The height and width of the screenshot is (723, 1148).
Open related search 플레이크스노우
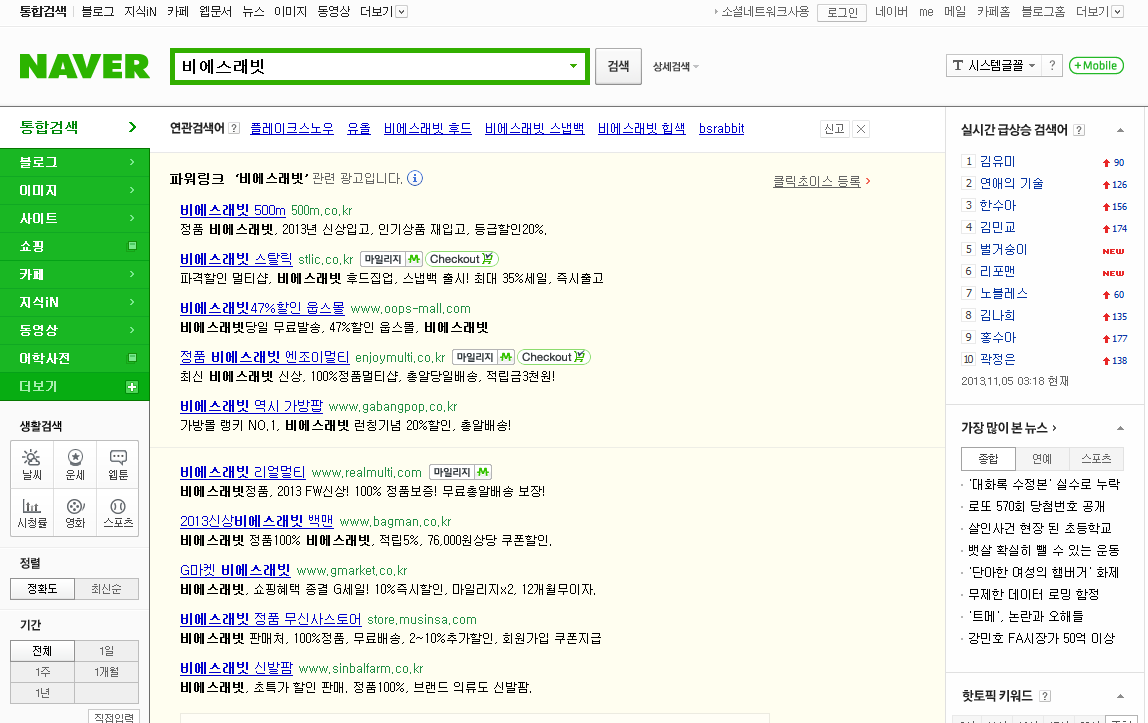[x=291, y=129]
